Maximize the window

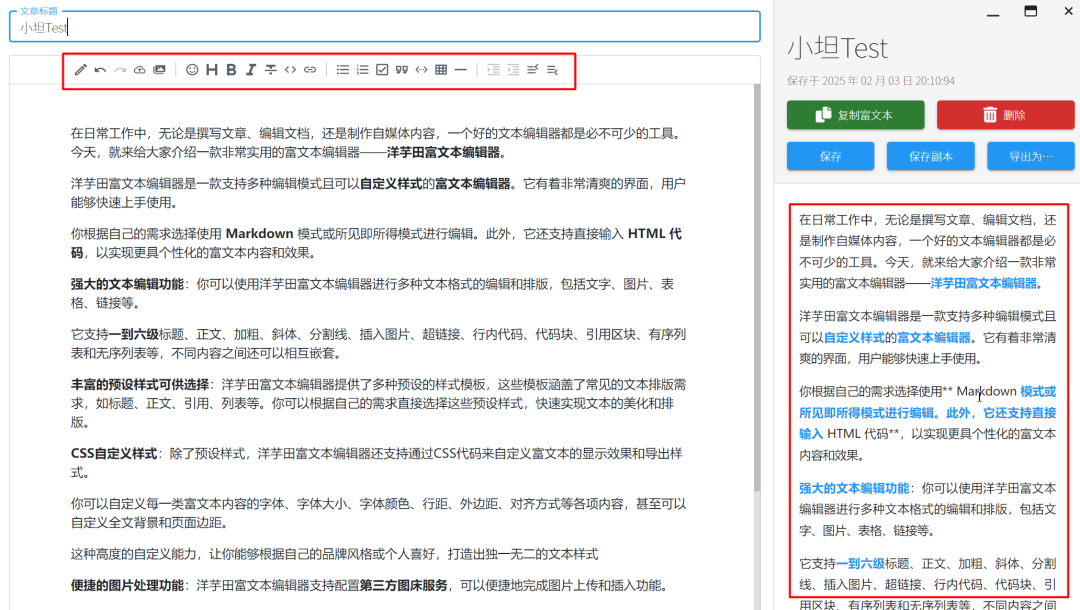point(1030,10)
